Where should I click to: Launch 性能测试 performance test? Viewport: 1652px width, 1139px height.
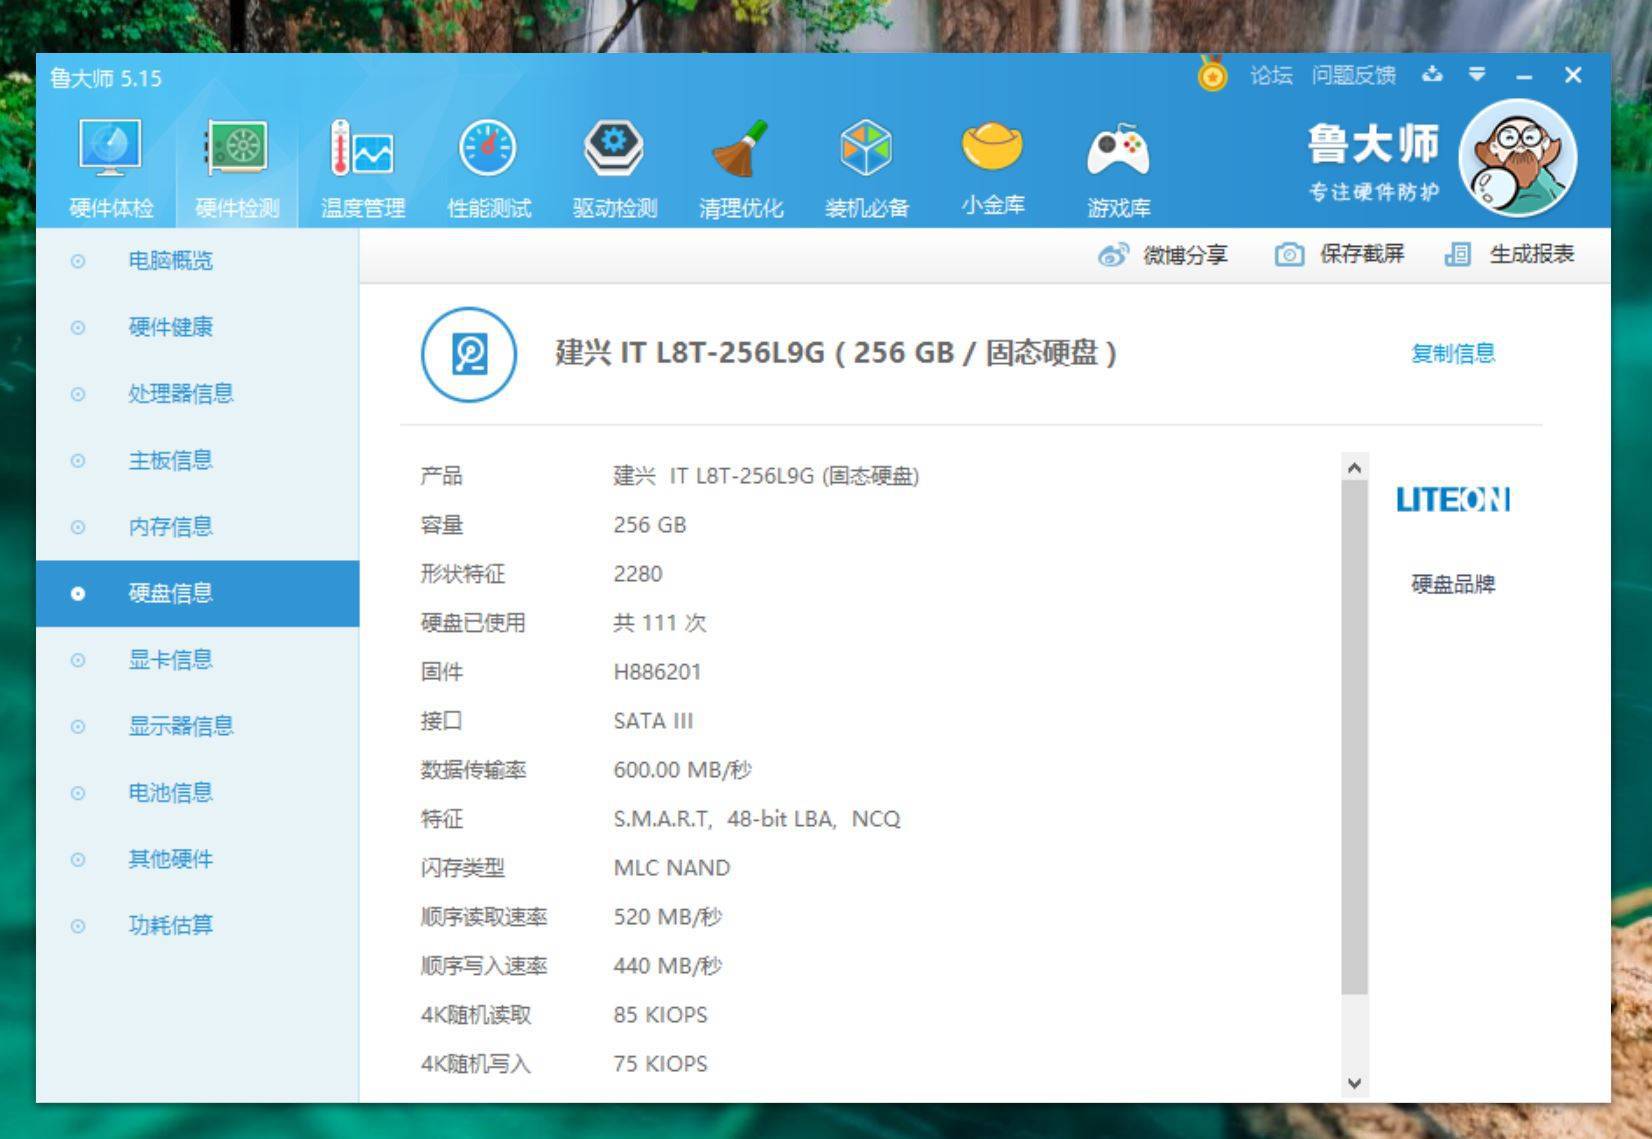click(x=488, y=167)
